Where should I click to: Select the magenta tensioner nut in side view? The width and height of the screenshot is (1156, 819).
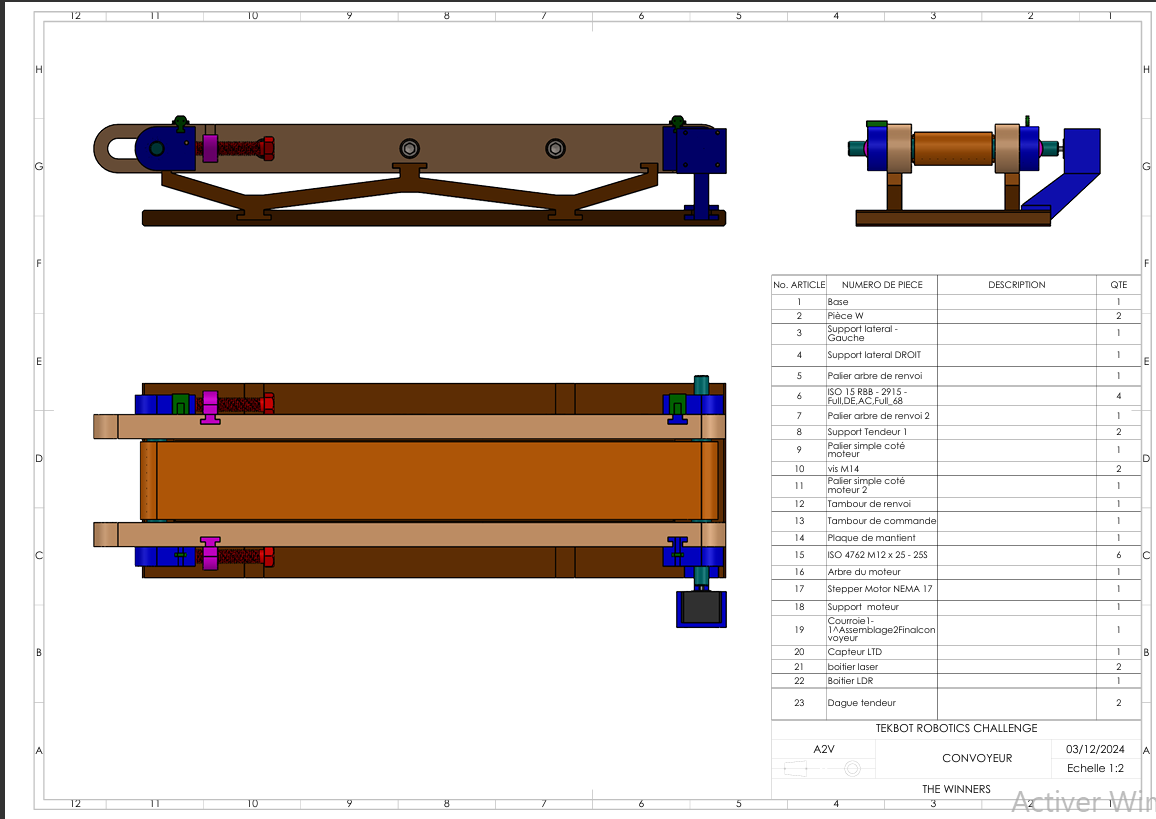click(x=210, y=149)
